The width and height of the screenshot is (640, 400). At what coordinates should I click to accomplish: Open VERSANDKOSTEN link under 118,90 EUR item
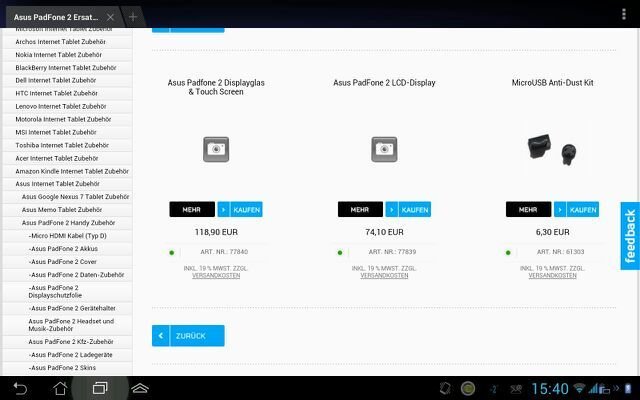pyautogui.click(x=216, y=276)
